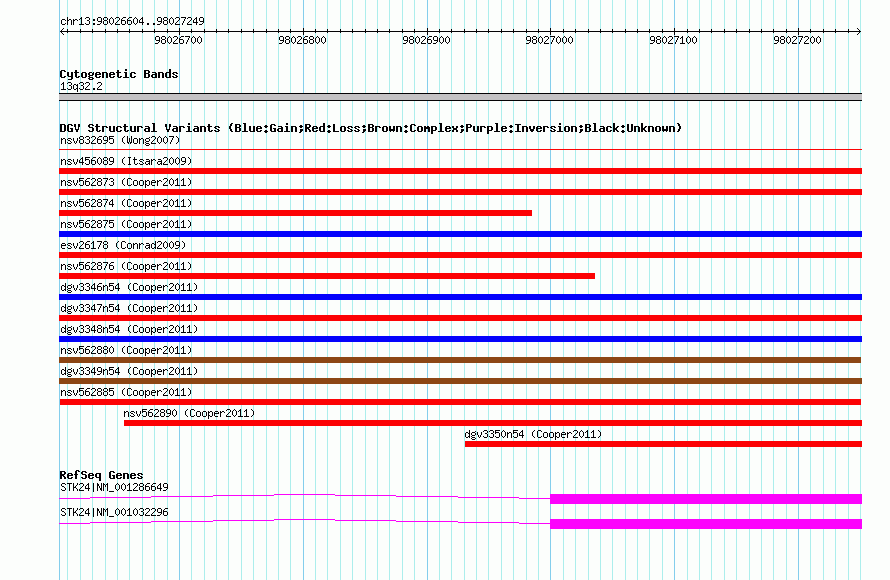
Task: Open the nsv562876 (Cooper2011) variant label
Action: [x=126, y=266]
